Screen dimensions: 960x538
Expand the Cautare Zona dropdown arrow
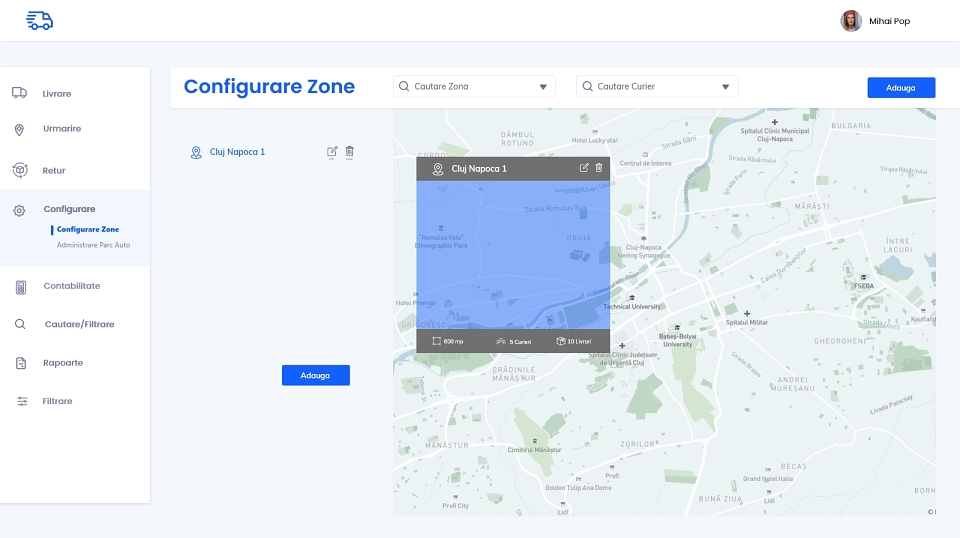(x=543, y=87)
